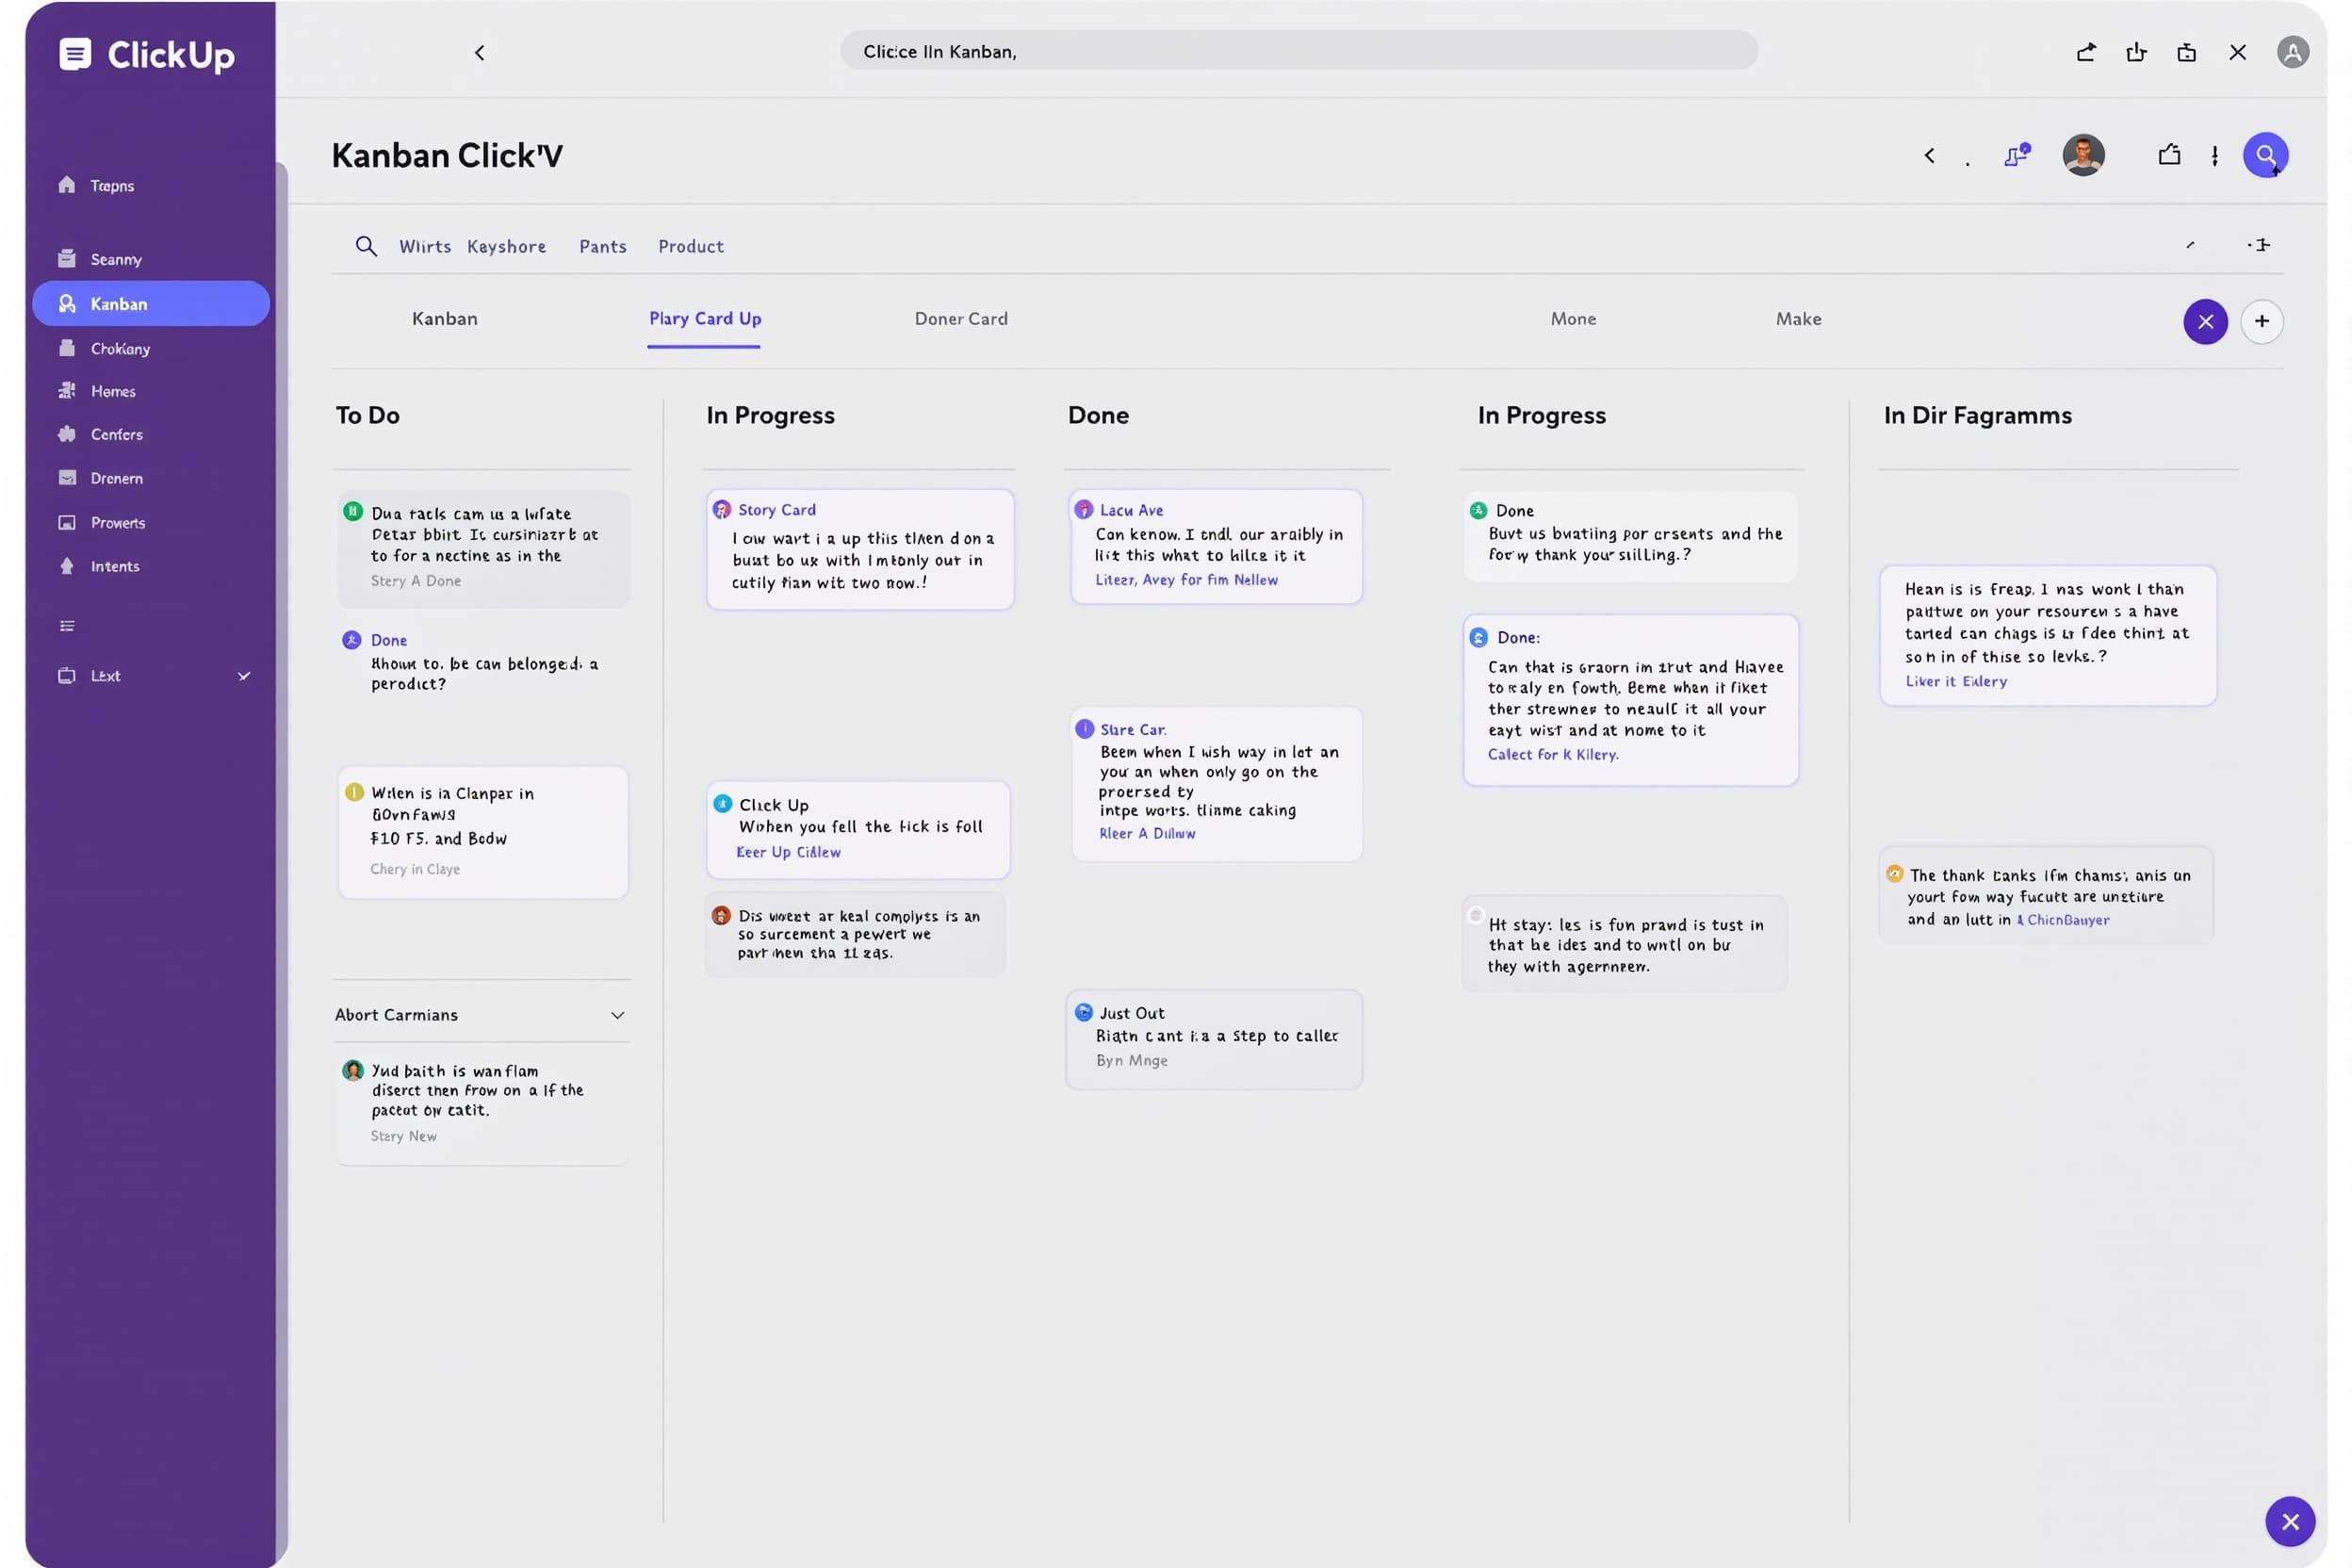
Task: Open notifications icon with blue dot
Action: point(2016,155)
